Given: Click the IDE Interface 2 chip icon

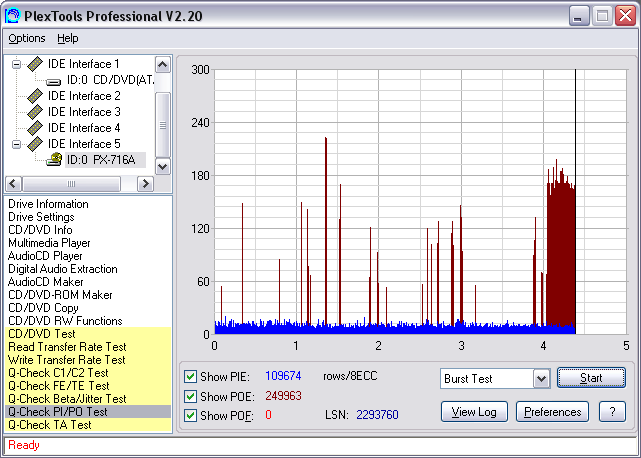Looking at the screenshot, I should click(35, 96).
